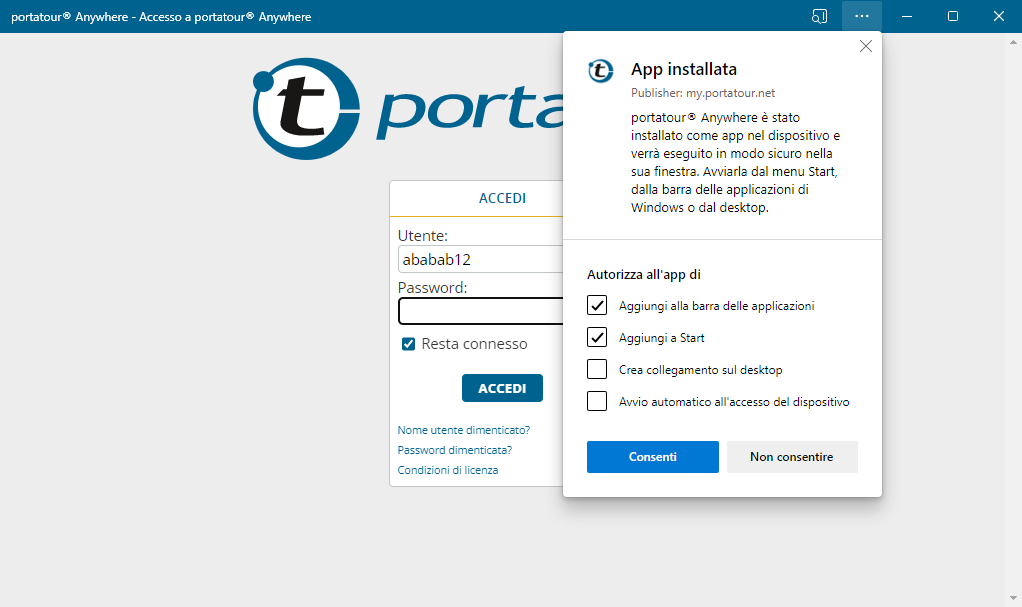Click the Non consentire button

(x=792, y=457)
